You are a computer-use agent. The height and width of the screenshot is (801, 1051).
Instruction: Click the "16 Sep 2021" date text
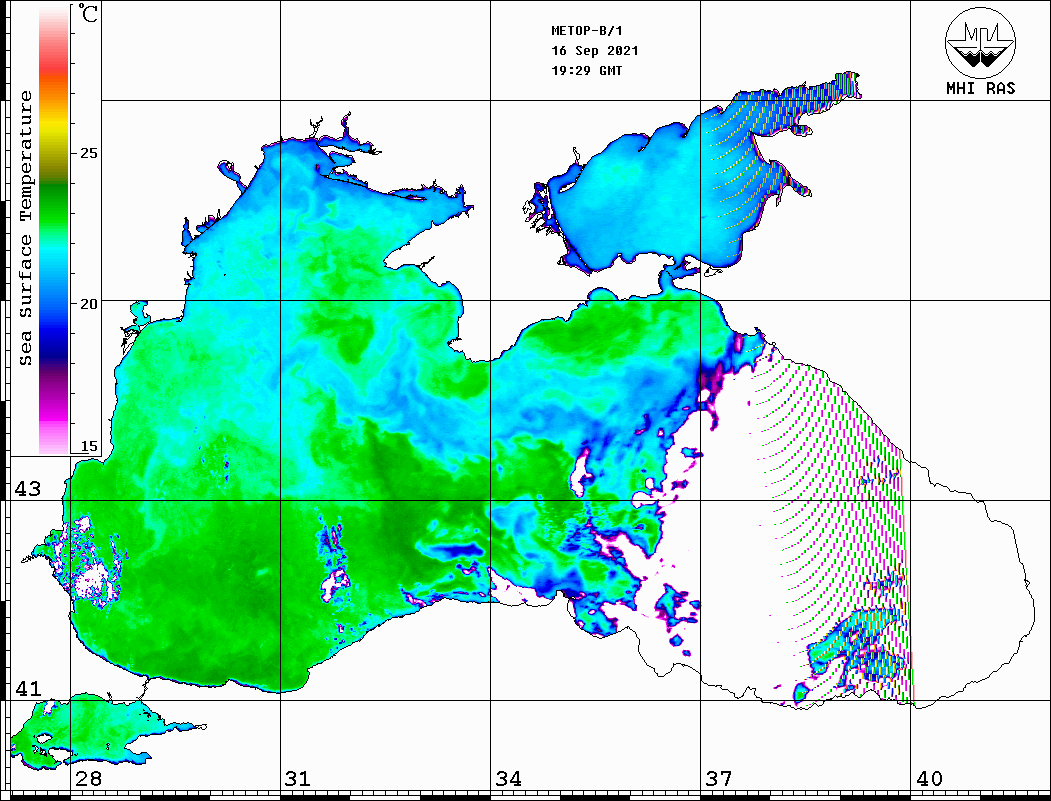click(x=595, y=51)
